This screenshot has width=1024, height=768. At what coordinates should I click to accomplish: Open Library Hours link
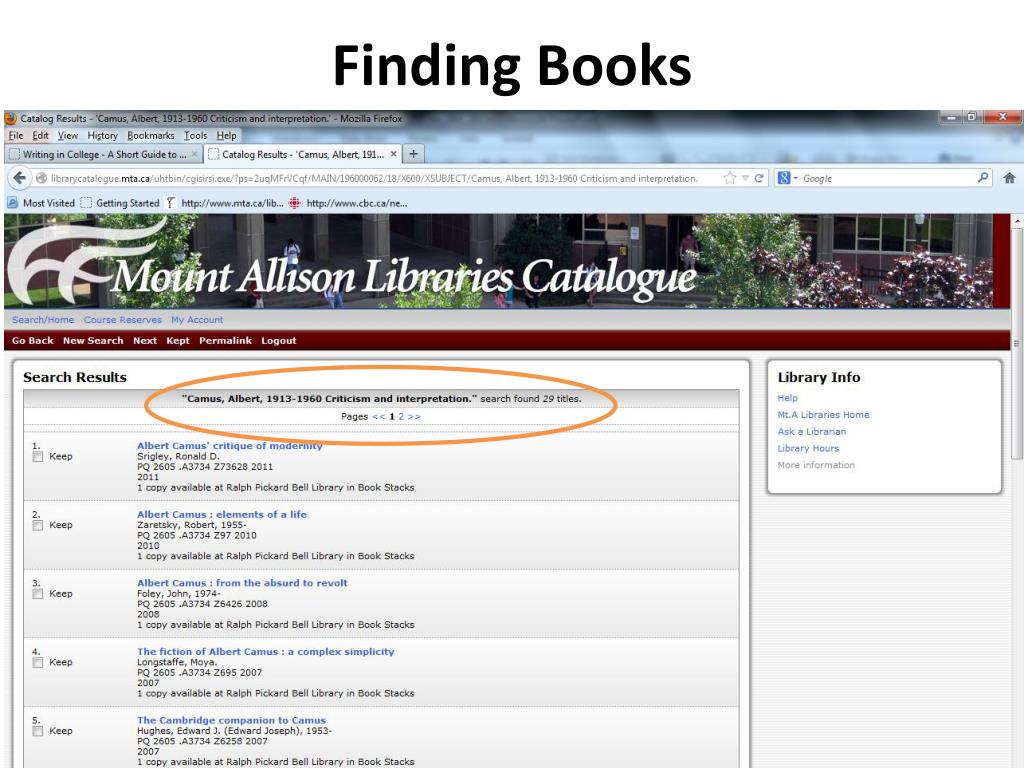pyautogui.click(x=808, y=448)
